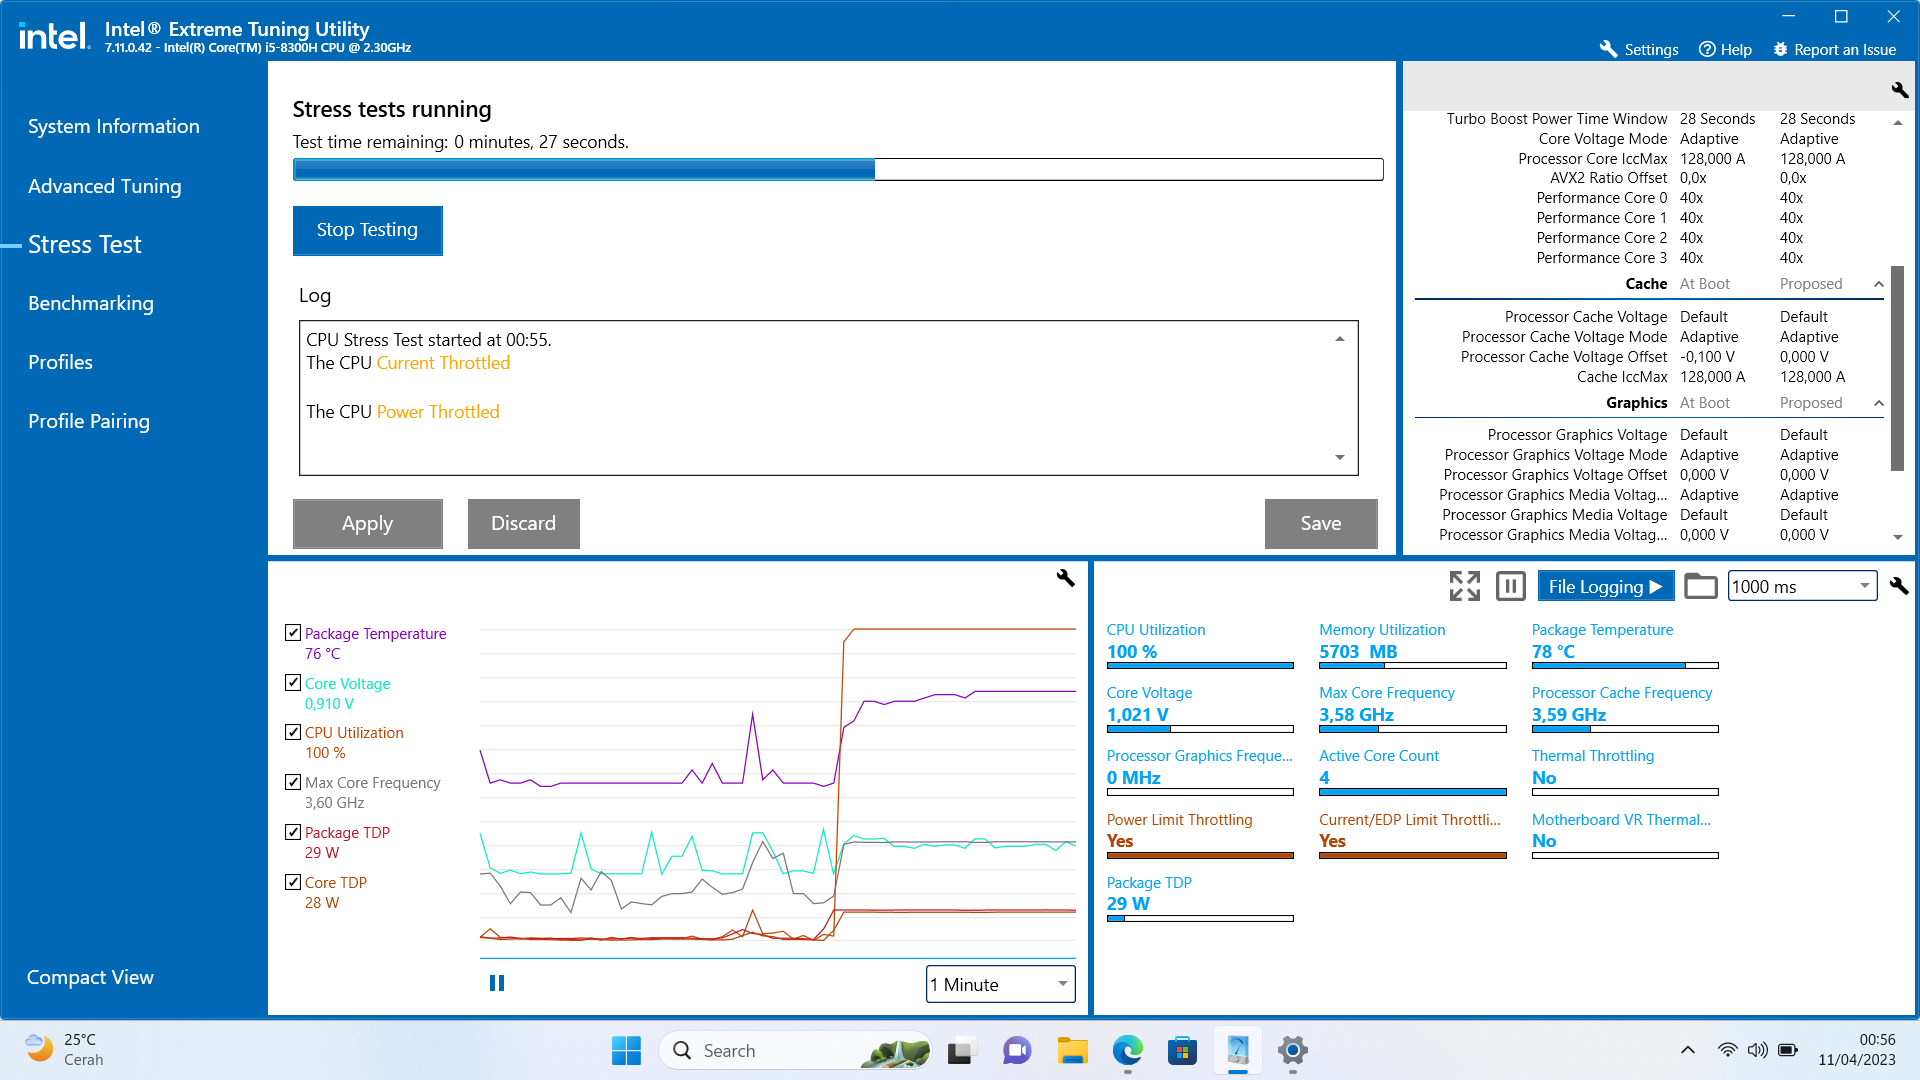Uncheck Max Core Frequency graph line
The height and width of the screenshot is (1080, 1920).
(x=293, y=782)
